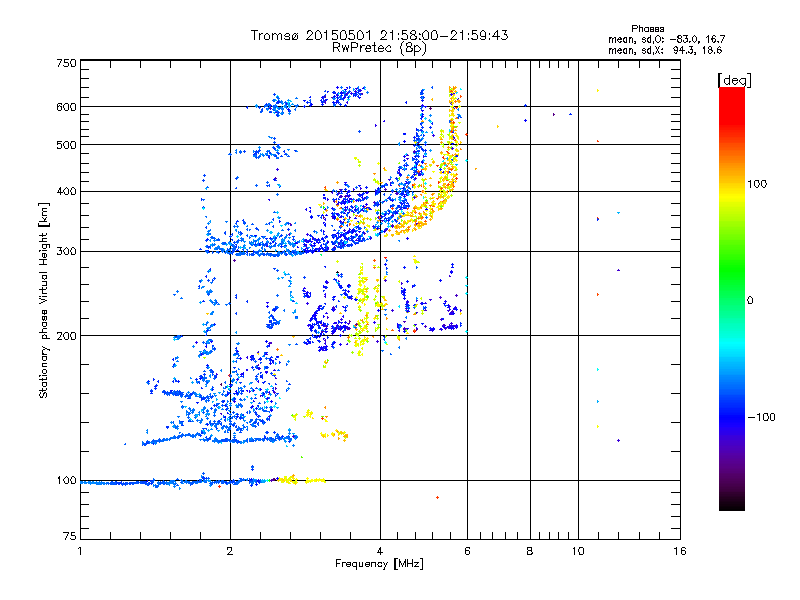Click the x-axis tick label "2"
Viewport: 800px width, 600px height.
click(230, 551)
